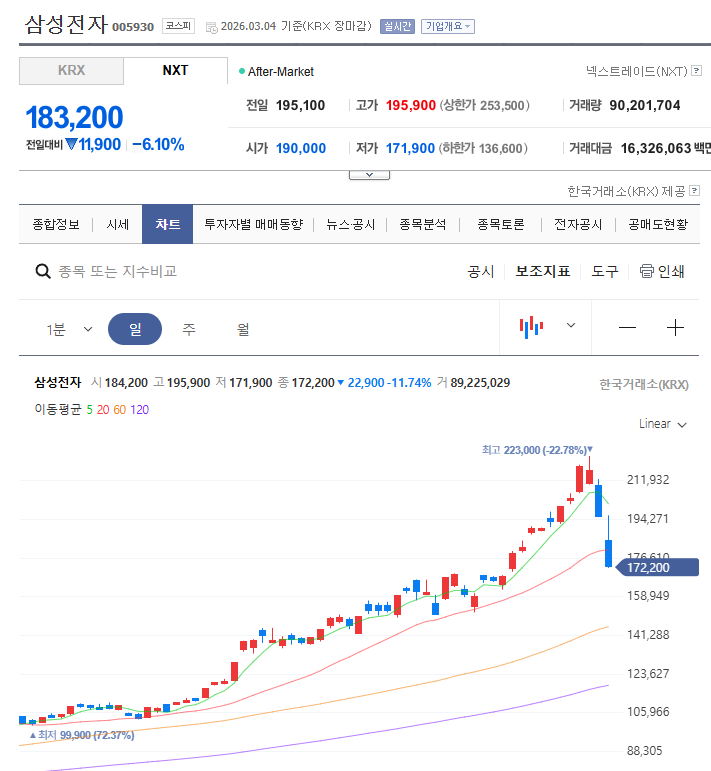Image resolution: width=711 pixels, height=771 pixels.
Task: Select the 일 daily chart period
Action: (135, 329)
